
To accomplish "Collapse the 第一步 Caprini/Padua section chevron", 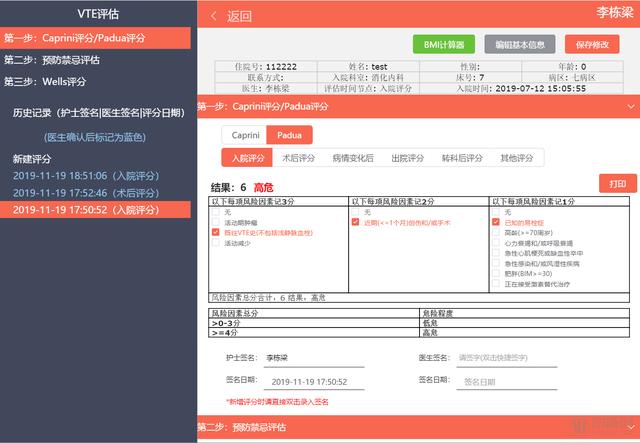I will pyautogui.click(x=629, y=106).
